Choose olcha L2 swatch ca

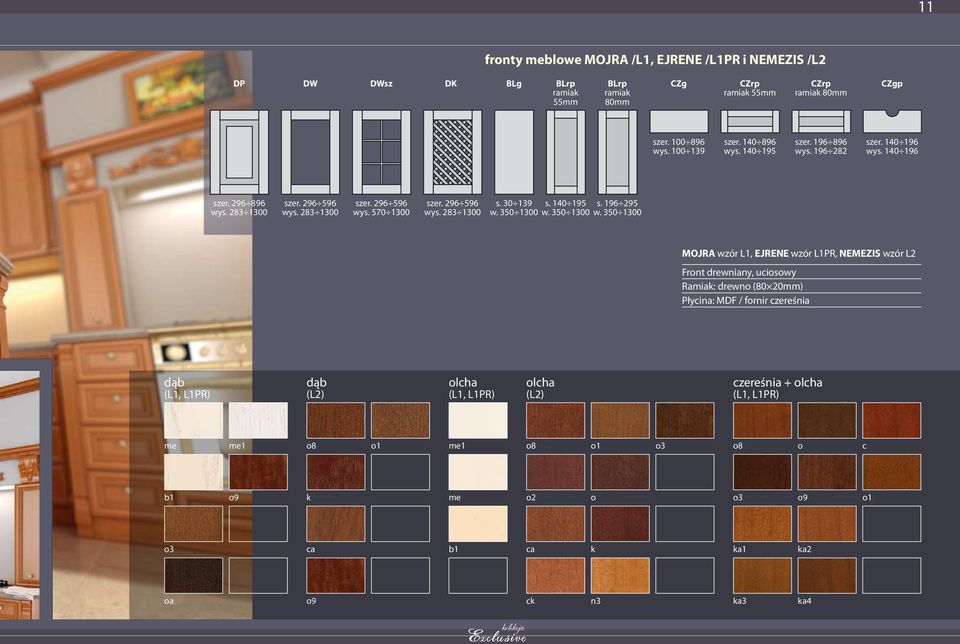555,524
